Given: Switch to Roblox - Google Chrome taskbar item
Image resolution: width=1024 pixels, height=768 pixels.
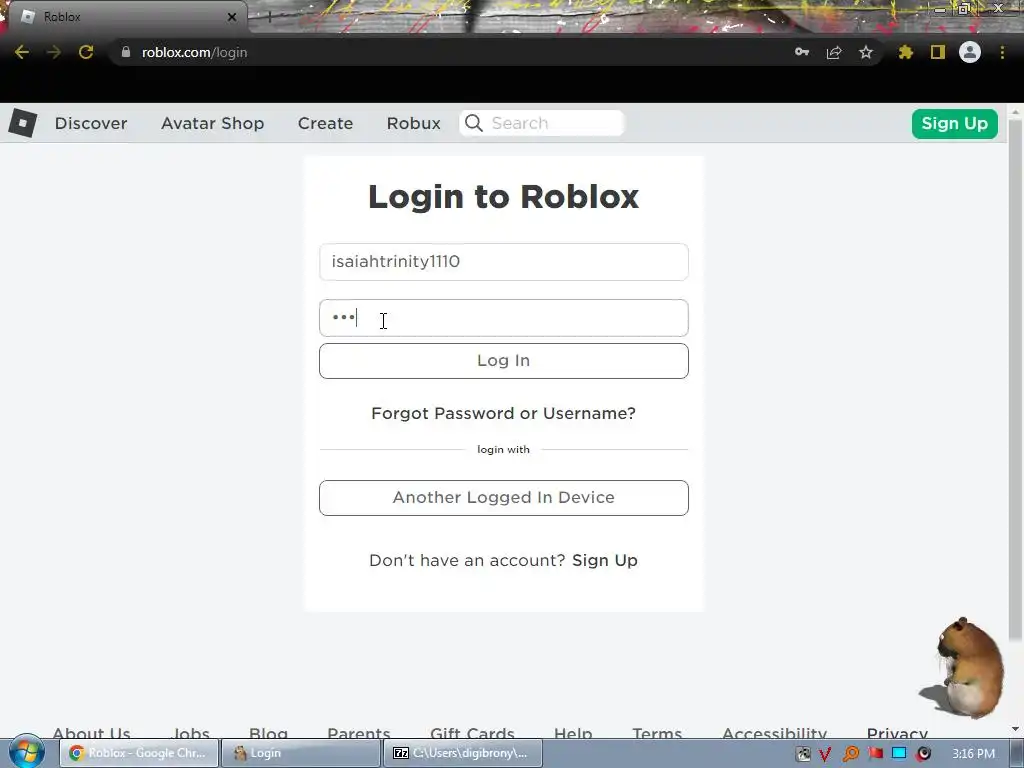Looking at the screenshot, I should (139, 753).
